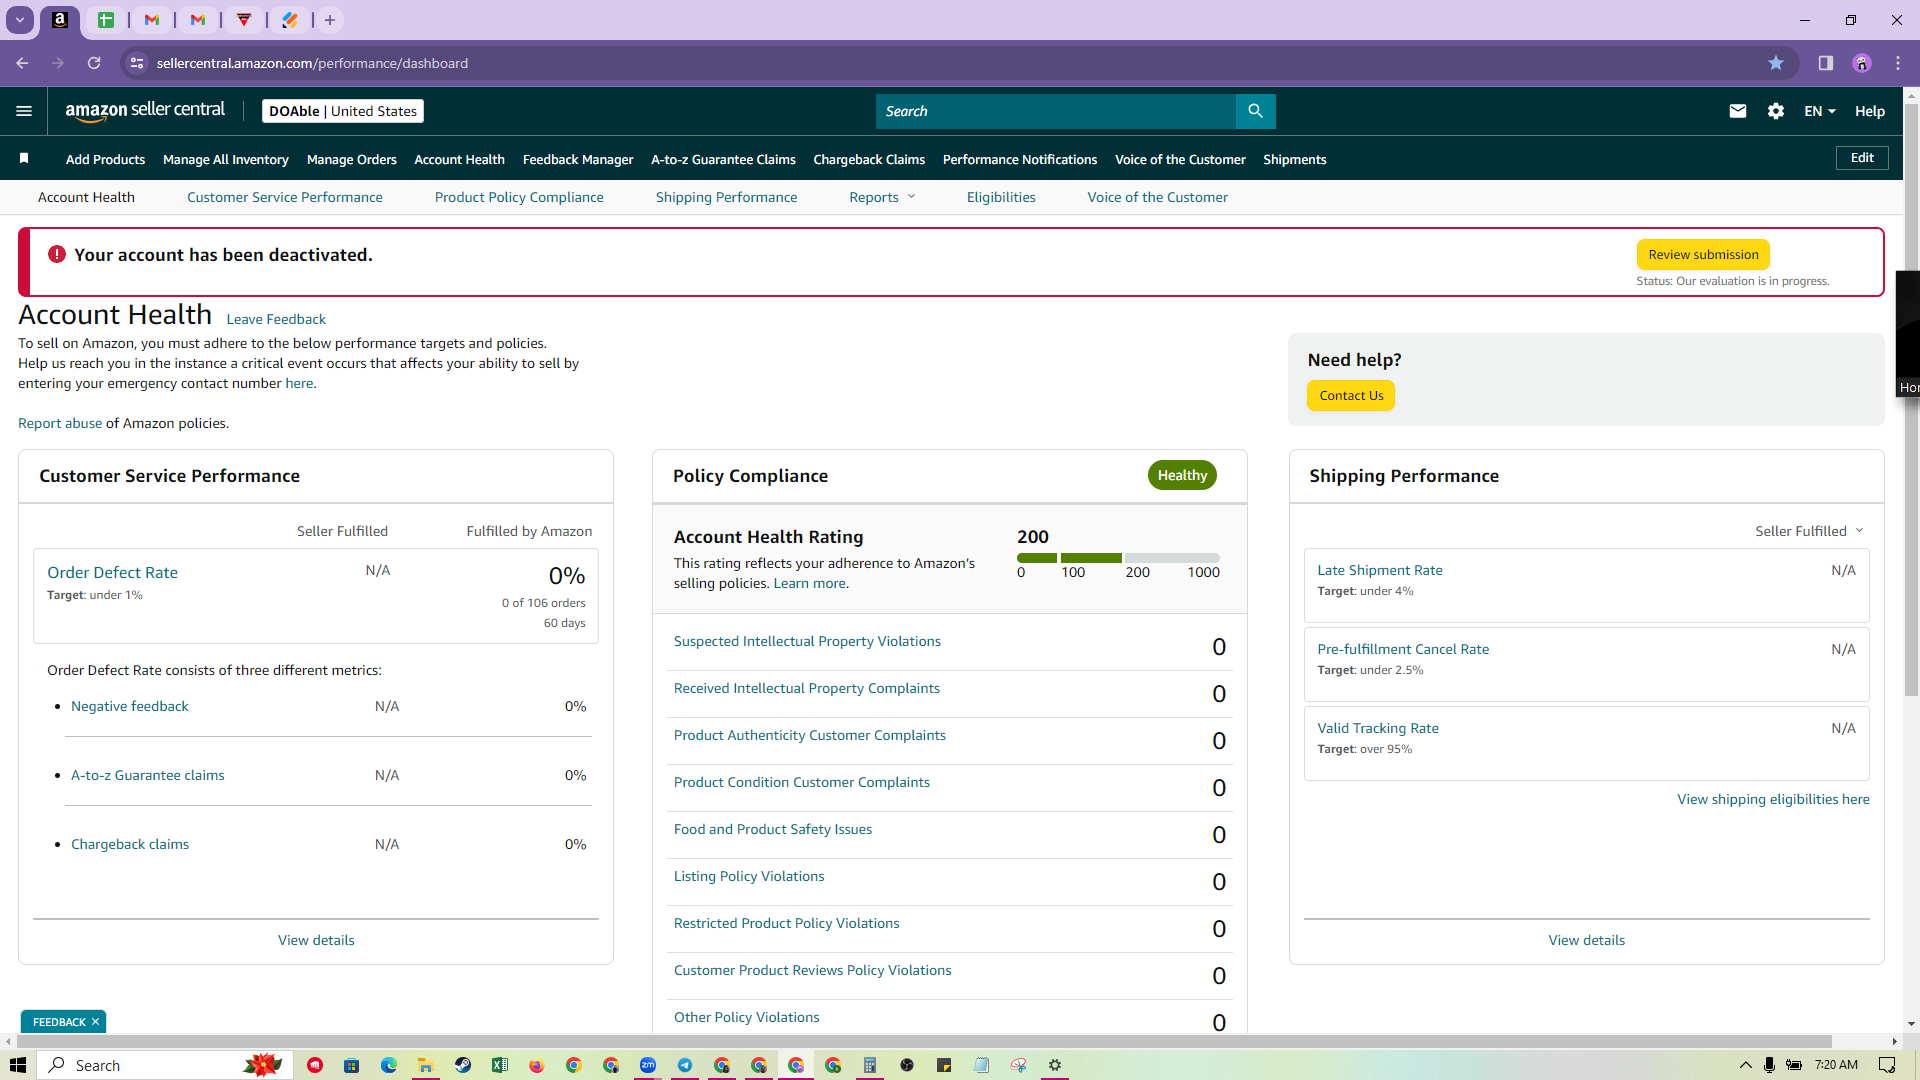Open Firefox from the taskbar
The image size is (1920, 1080).
(537, 1065)
